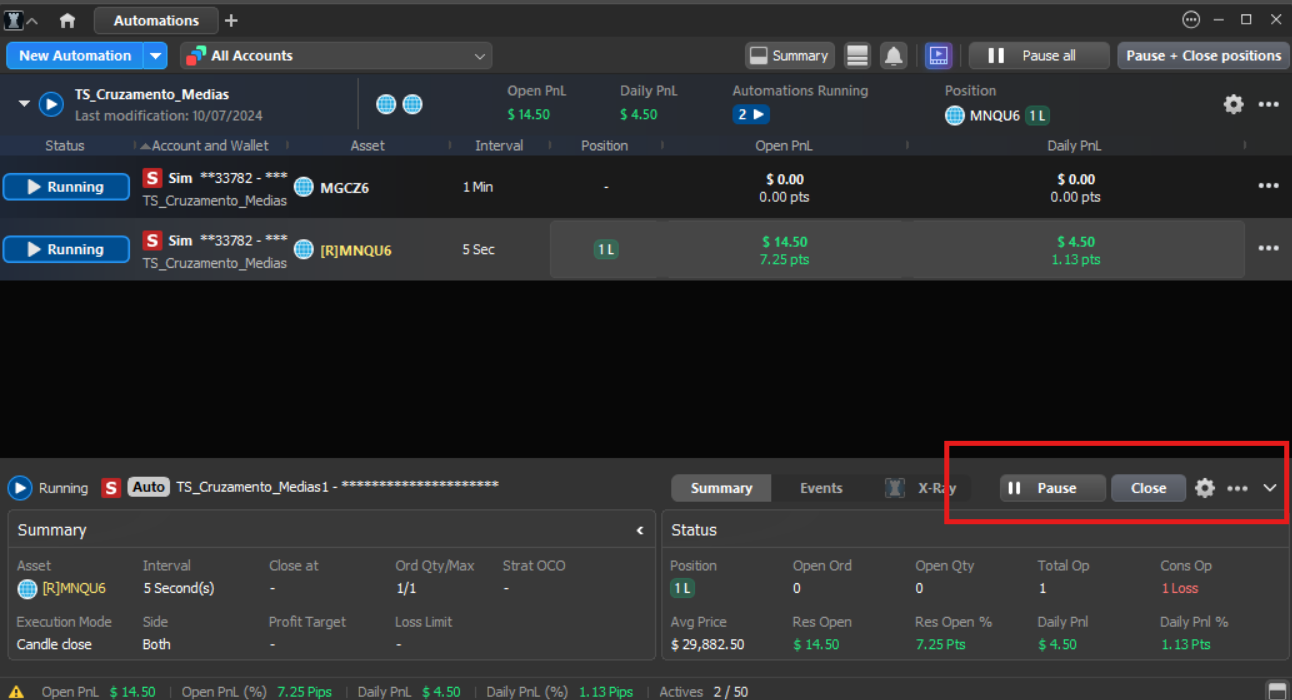
Task: Click the 1 Loss value under Cons Op
Action: 1179,588
